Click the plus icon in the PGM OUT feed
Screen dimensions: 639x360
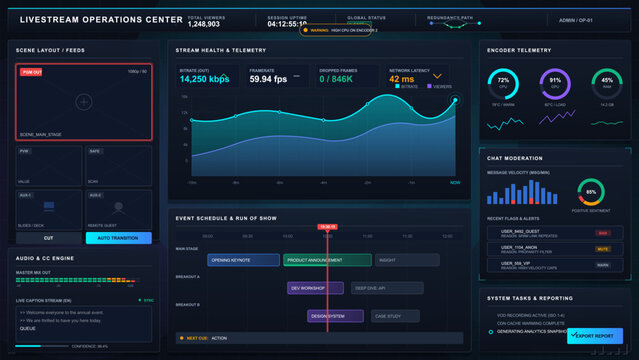[84, 102]
